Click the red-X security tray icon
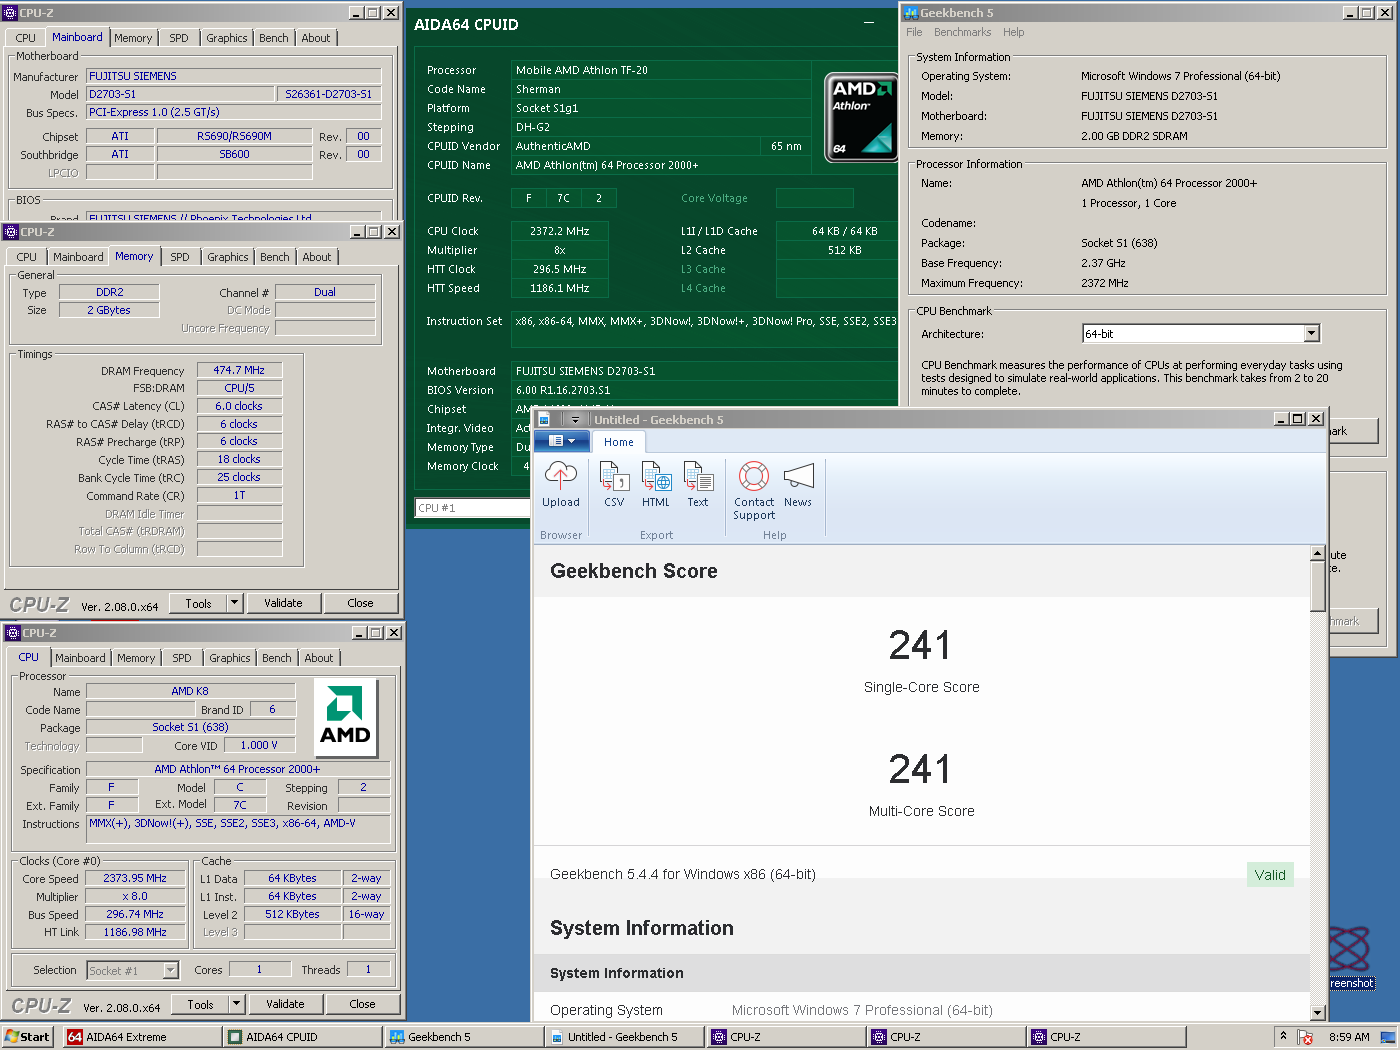The width and height of the screenshot is (1400, 1050). [x=1305, y=1037]
